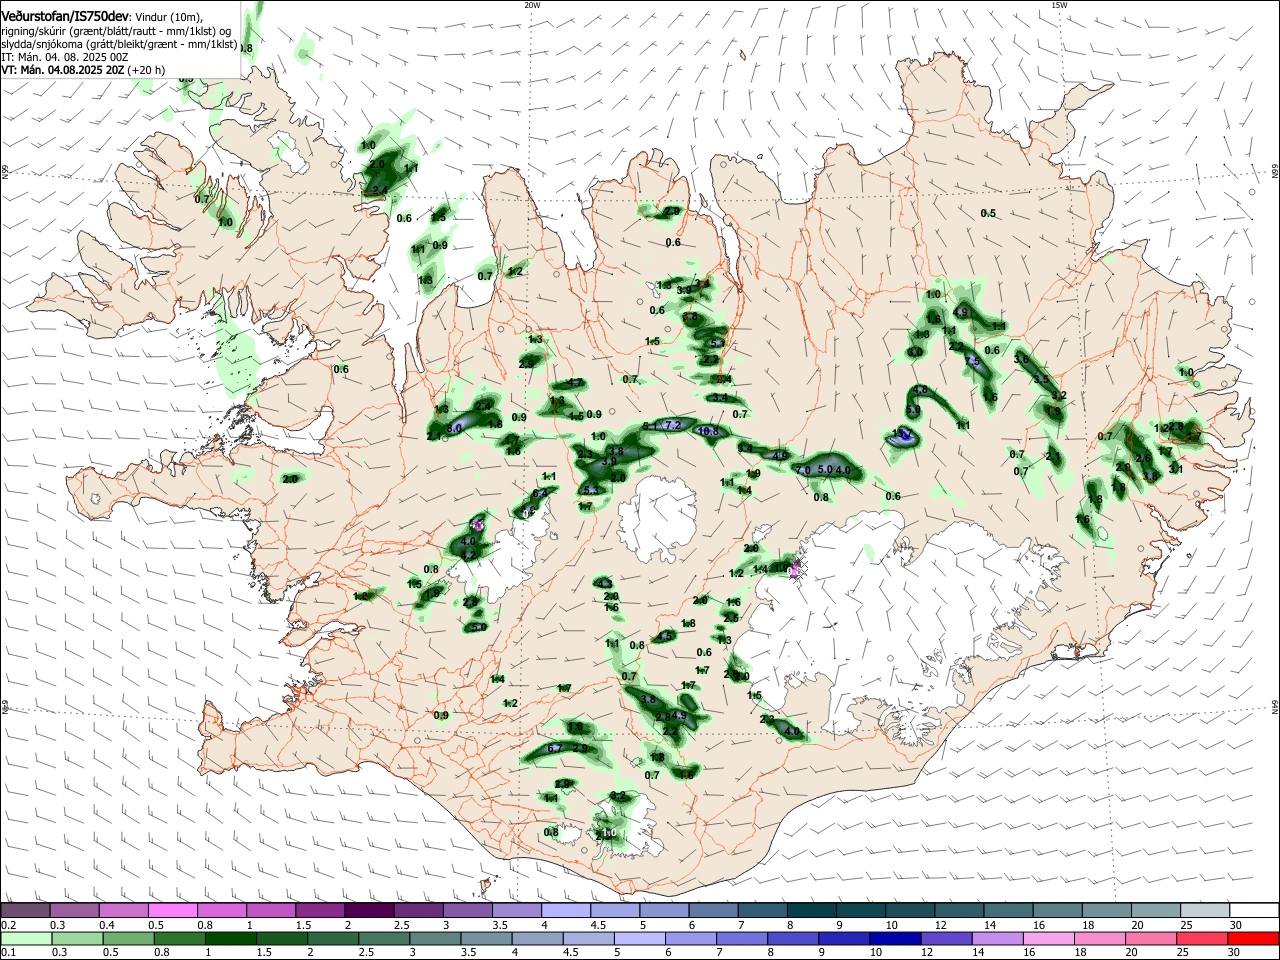Click the palest green swatch right of 0.1 in bottom legend row

(x=25, y=938)
